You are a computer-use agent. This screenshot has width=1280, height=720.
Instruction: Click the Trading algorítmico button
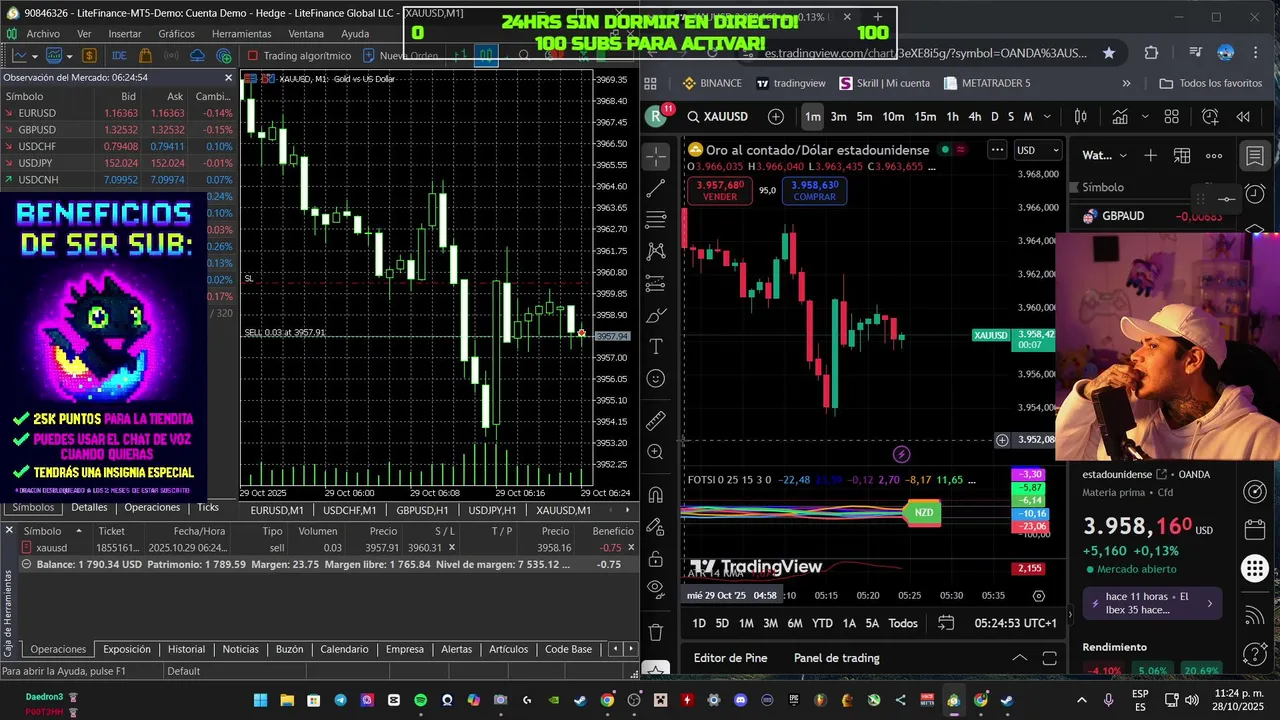[x=299, y=56]
